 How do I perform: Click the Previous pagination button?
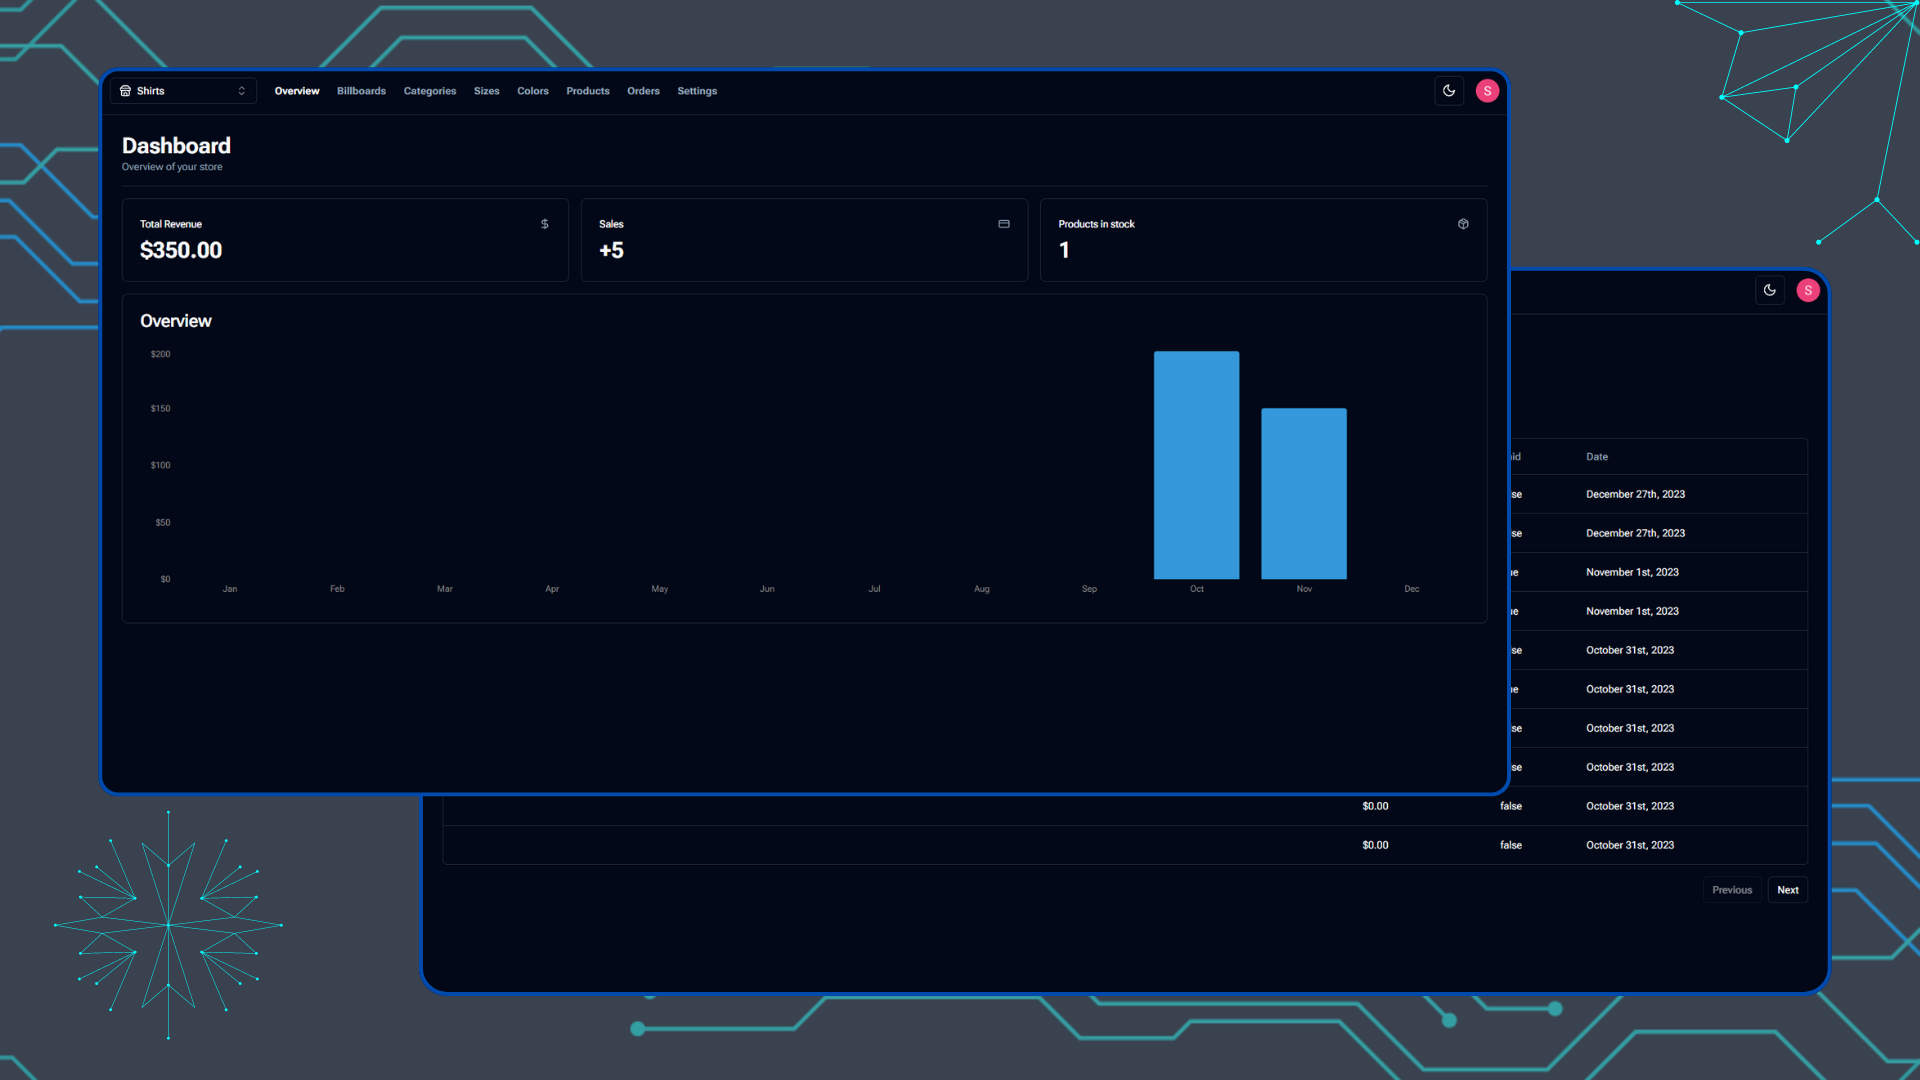[x=1731, y=890]
